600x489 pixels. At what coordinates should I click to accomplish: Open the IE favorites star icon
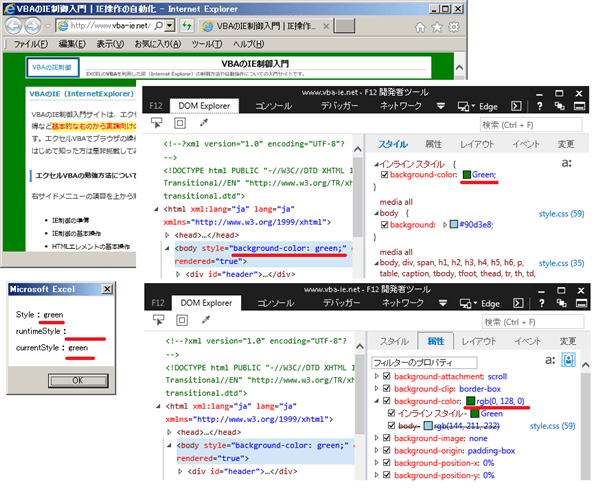(x=437, y=27)
